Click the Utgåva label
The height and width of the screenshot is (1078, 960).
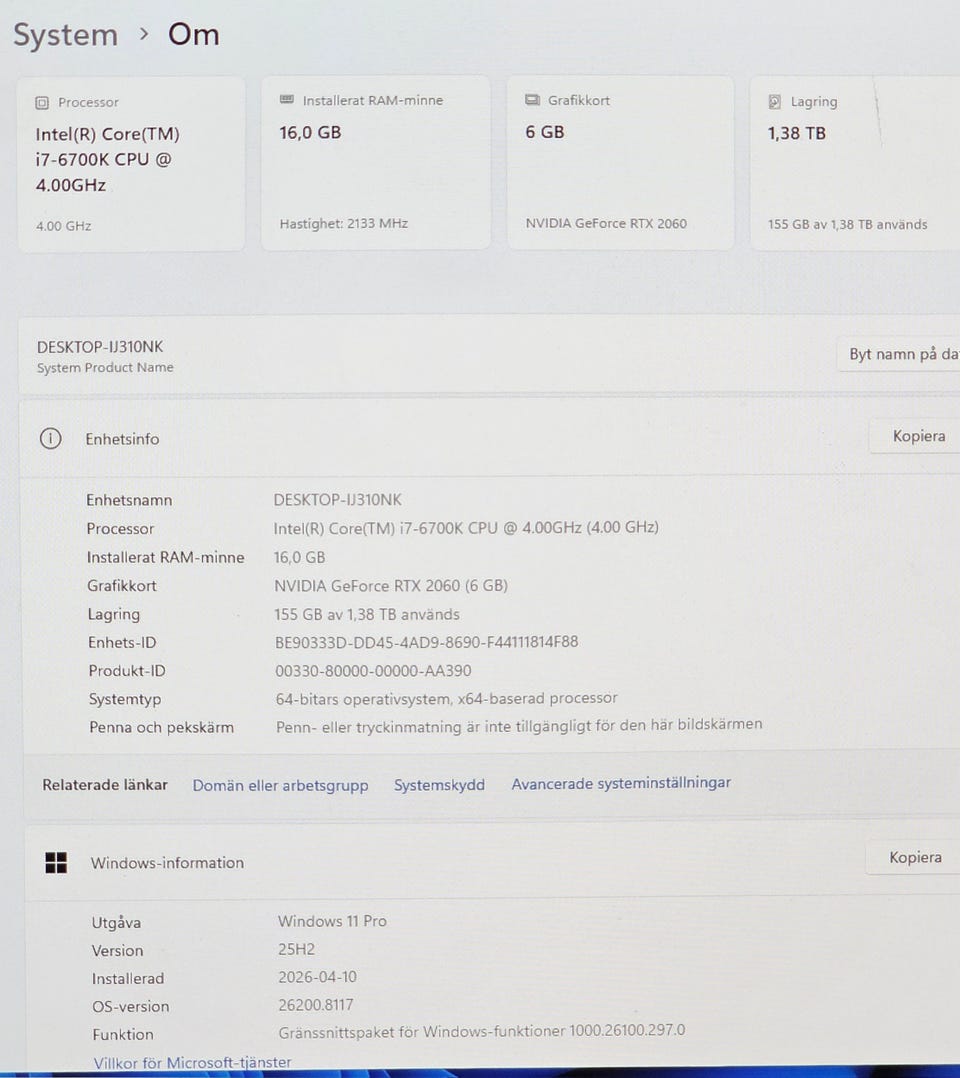[116, 923]
